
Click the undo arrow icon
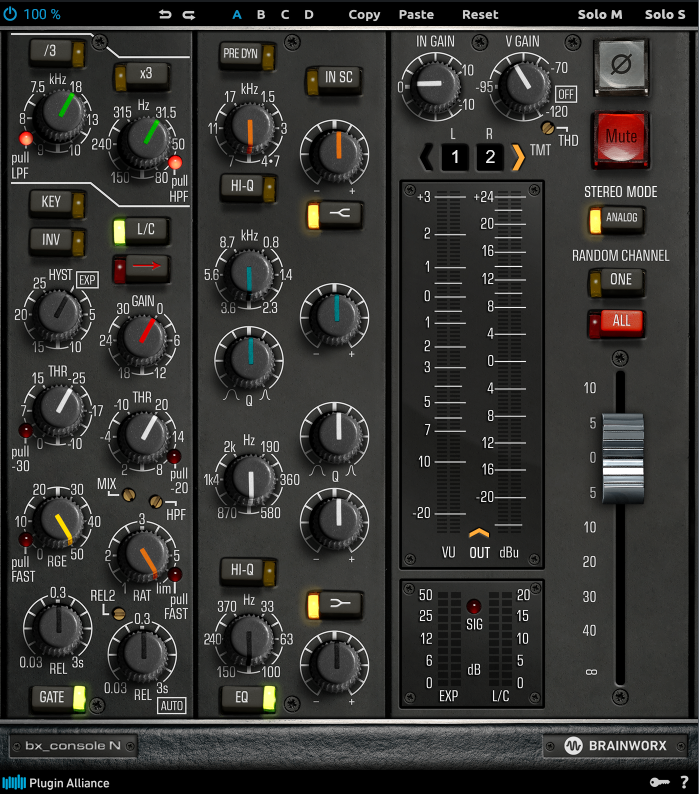tap(165, 14)
